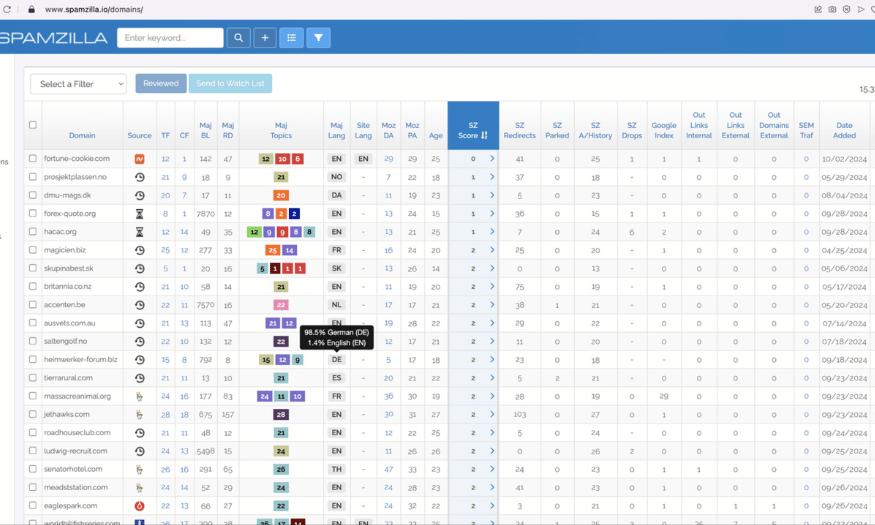Sort by Date Added column header
This screenshot has width=875, height=525.
click(844, 131)
